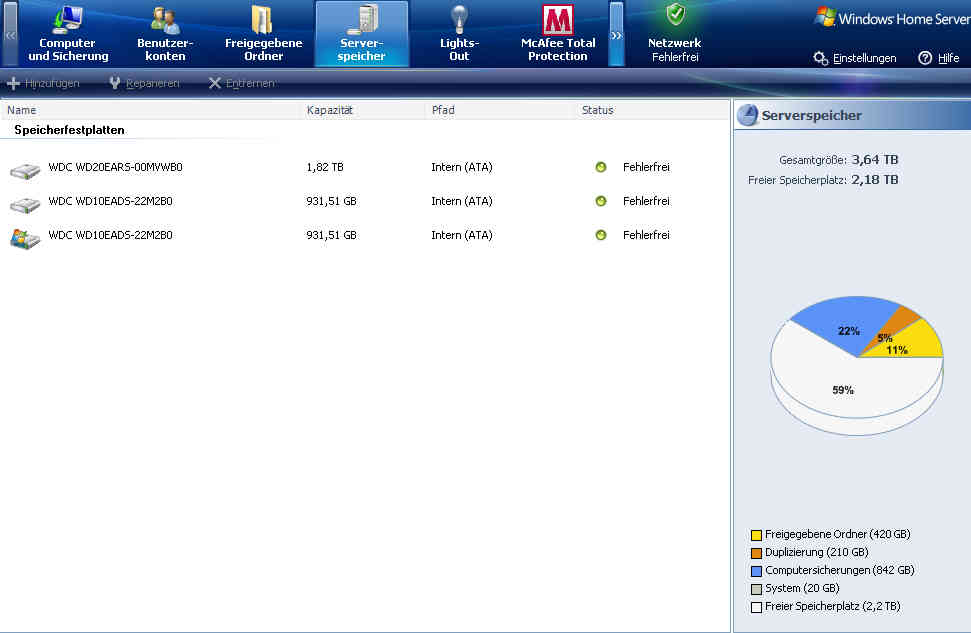Image resolution: width=971 pixels, height=633 pixels.
Task: Click the Freier Speicherplatz (2,2 TB) legend text
Action: (832, 606)
